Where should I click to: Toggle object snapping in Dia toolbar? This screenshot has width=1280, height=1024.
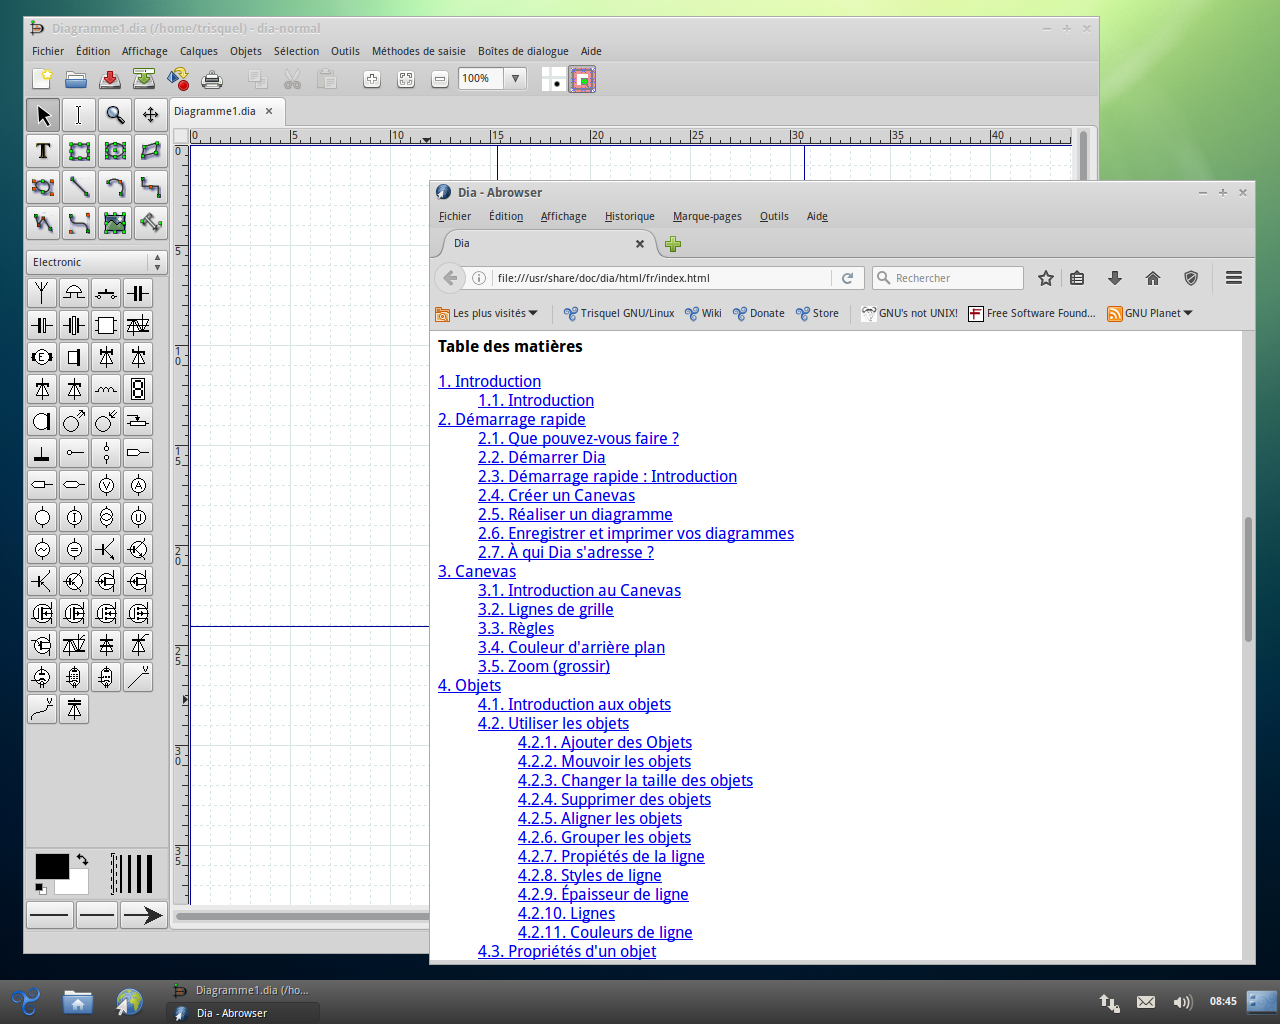point(582,79)
